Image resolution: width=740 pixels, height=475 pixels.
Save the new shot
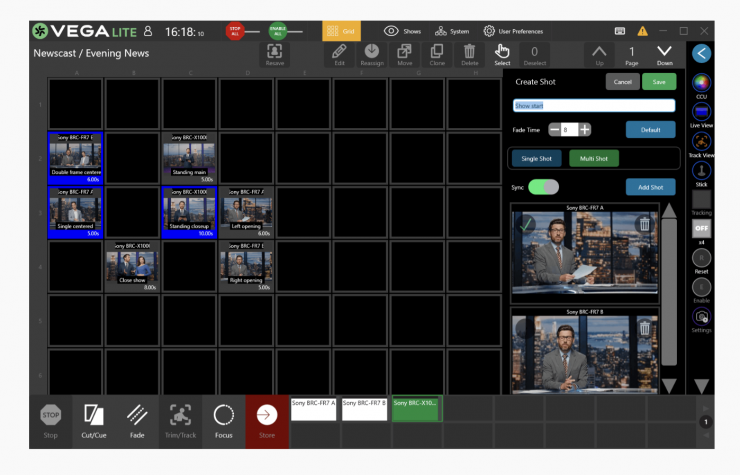pyautogui.click(x=658, y=81)
